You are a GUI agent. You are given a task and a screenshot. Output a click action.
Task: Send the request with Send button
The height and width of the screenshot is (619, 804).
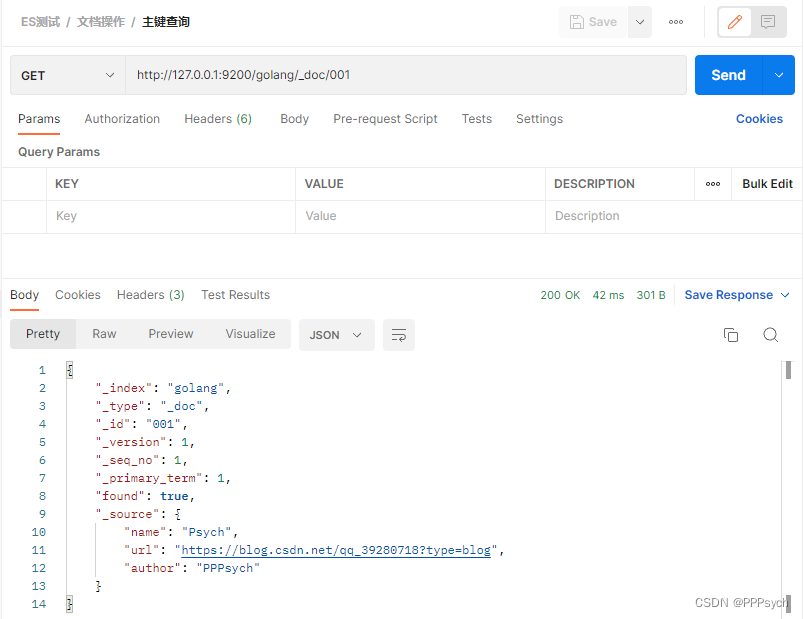tap(728, 75)
